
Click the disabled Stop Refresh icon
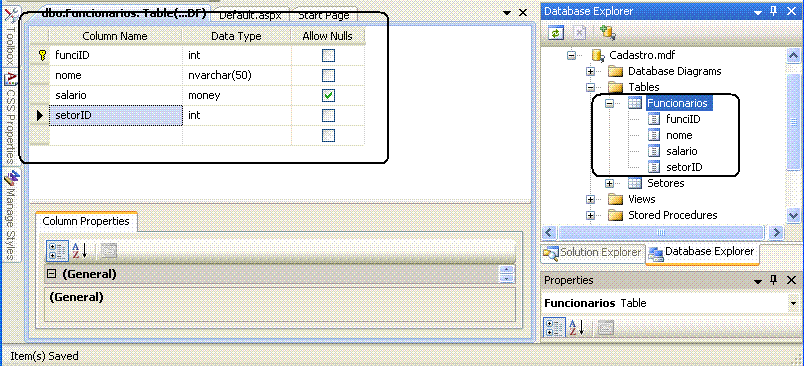click(579, 33)
